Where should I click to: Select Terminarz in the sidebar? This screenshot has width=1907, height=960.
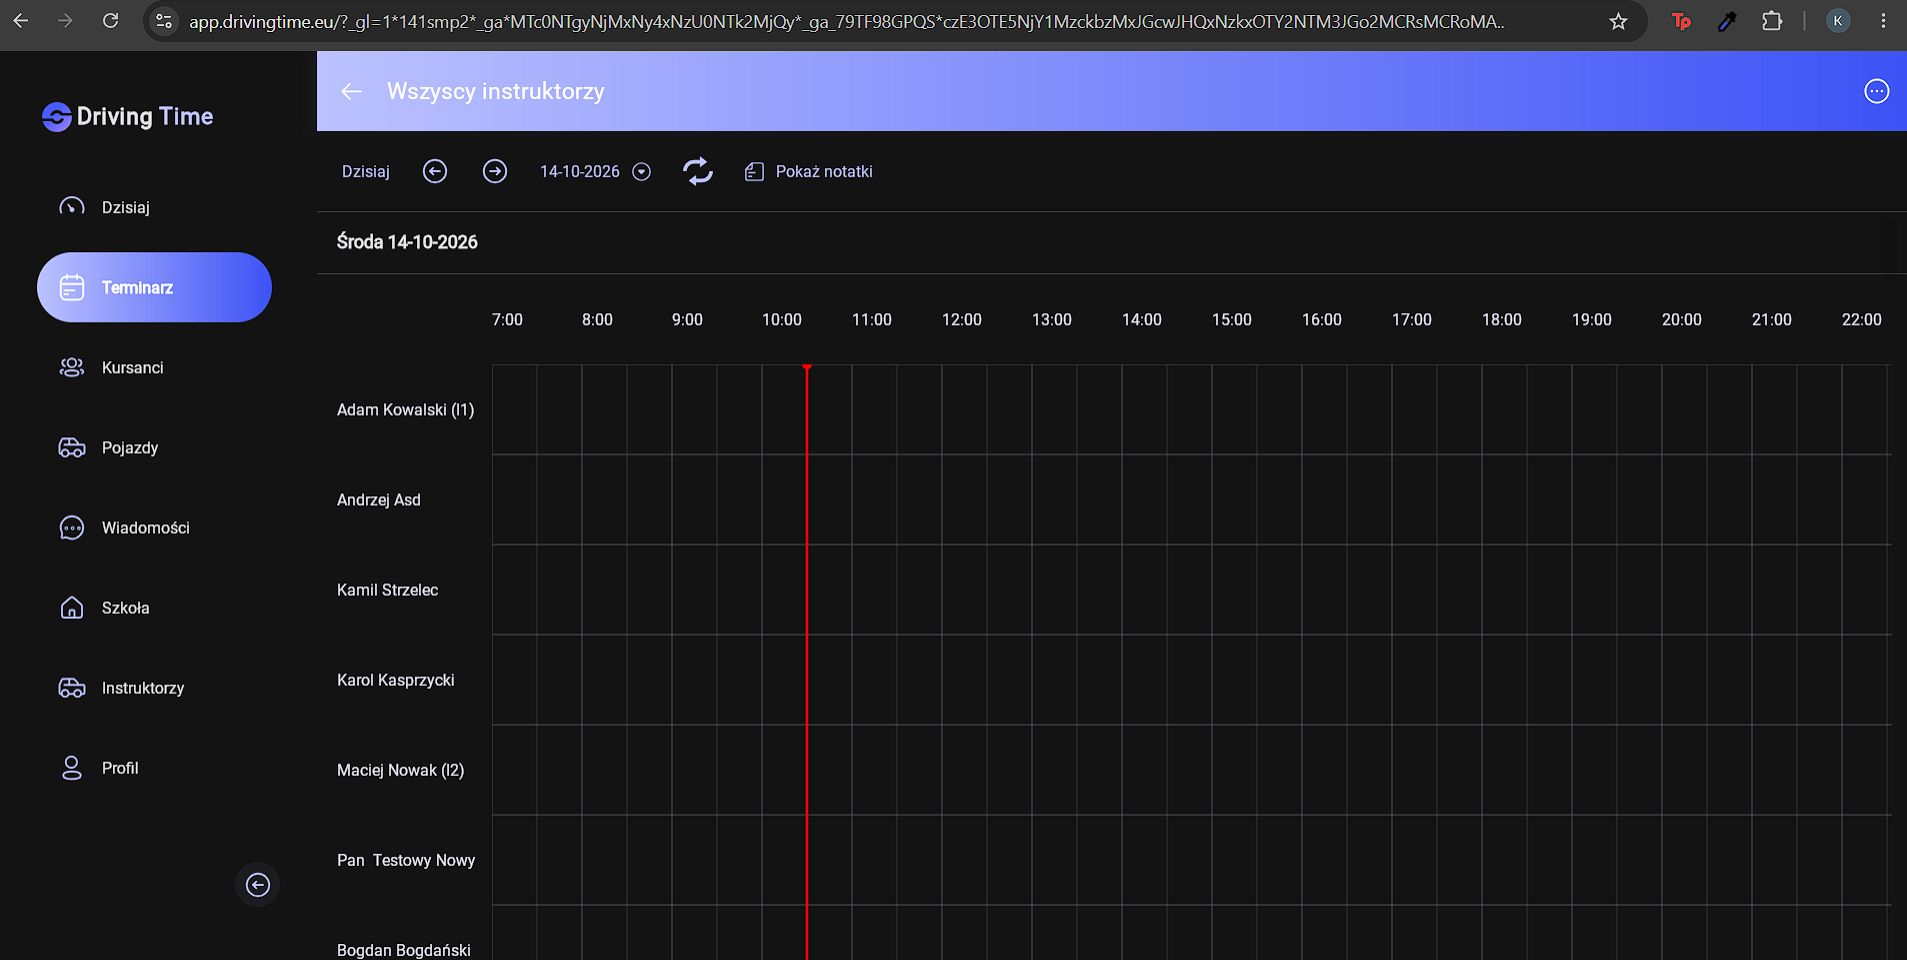154,287
